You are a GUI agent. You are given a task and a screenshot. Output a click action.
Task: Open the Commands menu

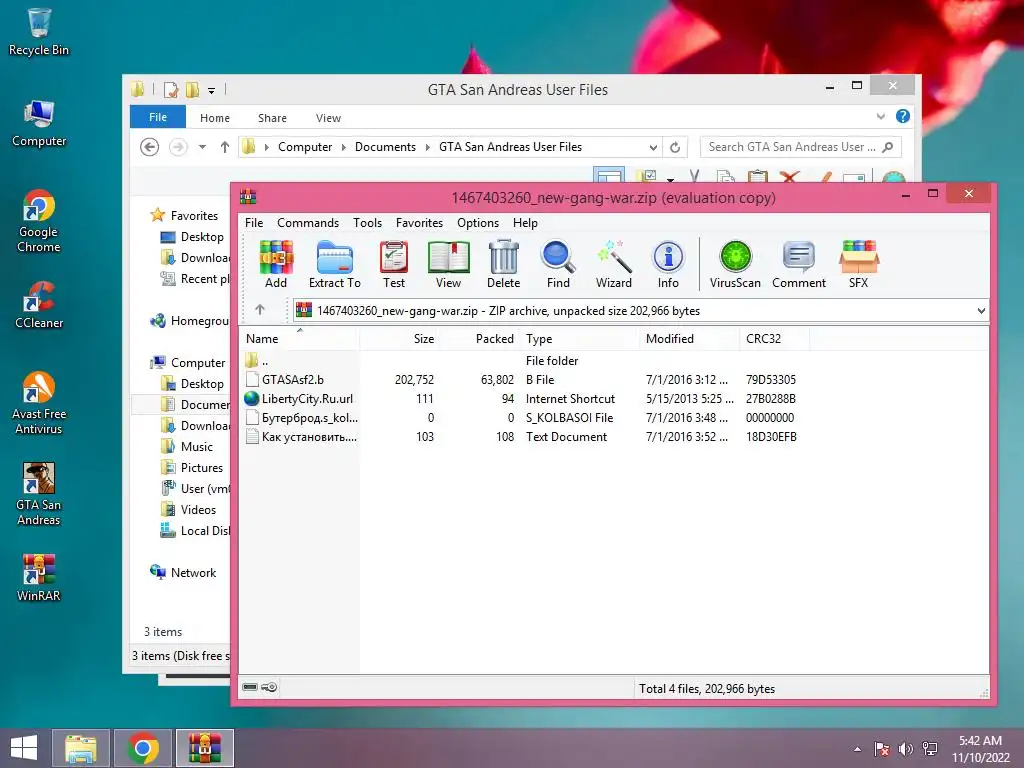tap(308, 223)
